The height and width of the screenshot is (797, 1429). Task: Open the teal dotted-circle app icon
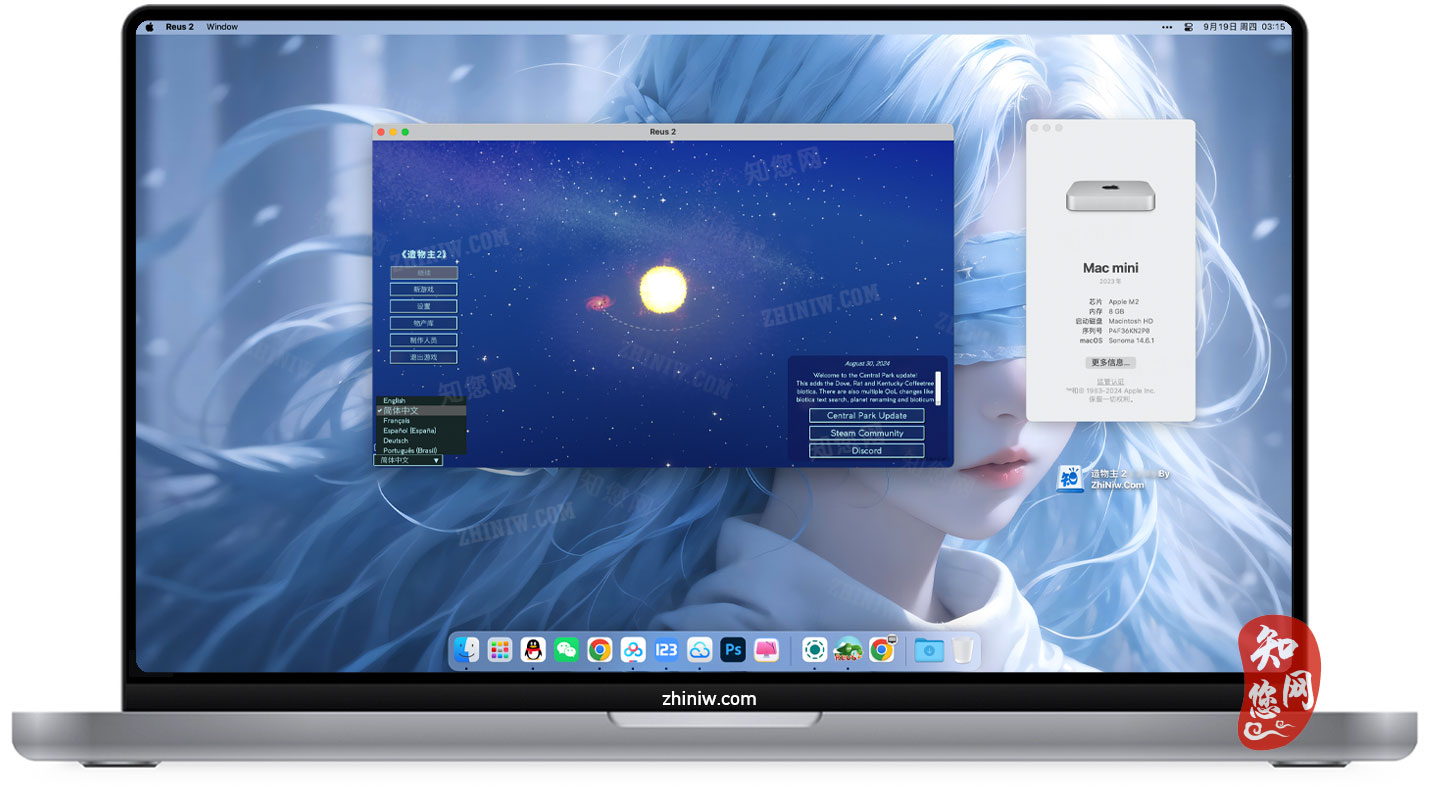coord(815,650)
